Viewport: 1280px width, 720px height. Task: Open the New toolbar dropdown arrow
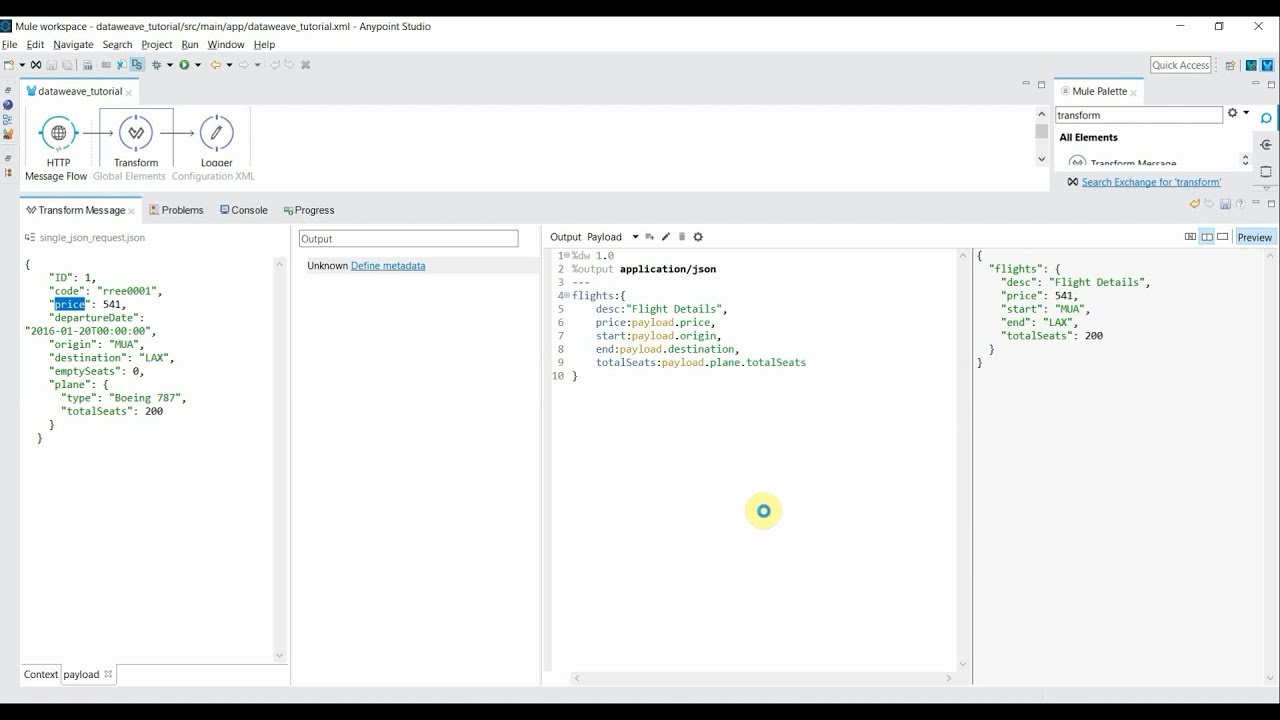21,65
